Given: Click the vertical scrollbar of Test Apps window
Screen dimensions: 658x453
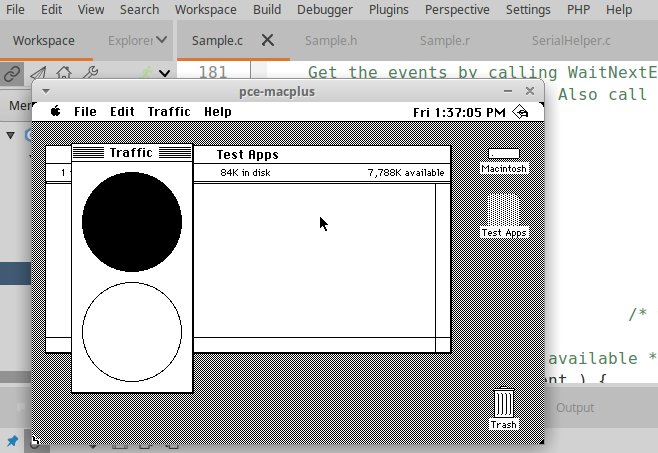Looking at the screenshot, I should tap(443, 260).
